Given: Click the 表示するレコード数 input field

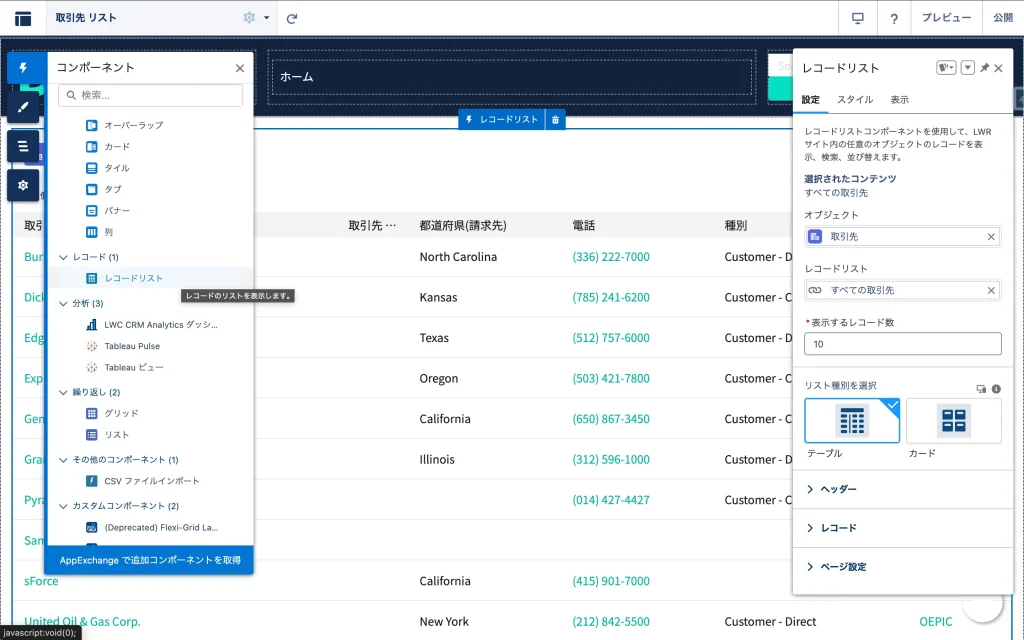Looking at the screenshot, I should point(902,344).
